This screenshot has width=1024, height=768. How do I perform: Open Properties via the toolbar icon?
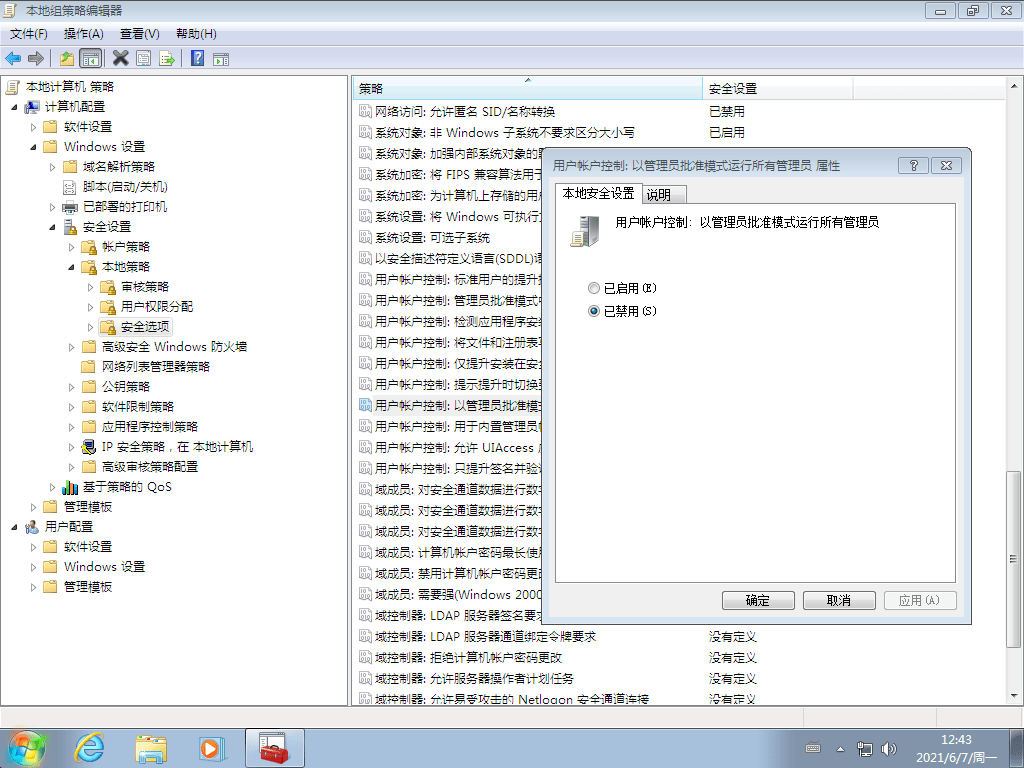click(x=143, y=58)
